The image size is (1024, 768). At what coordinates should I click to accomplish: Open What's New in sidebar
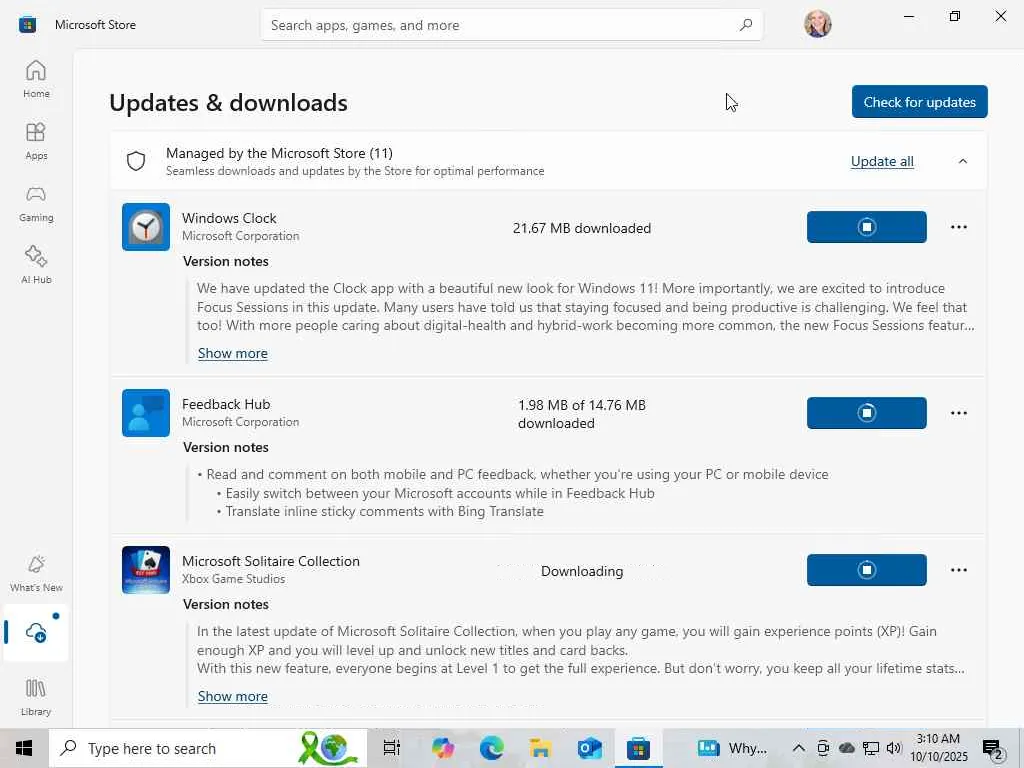tap(36, 573)
